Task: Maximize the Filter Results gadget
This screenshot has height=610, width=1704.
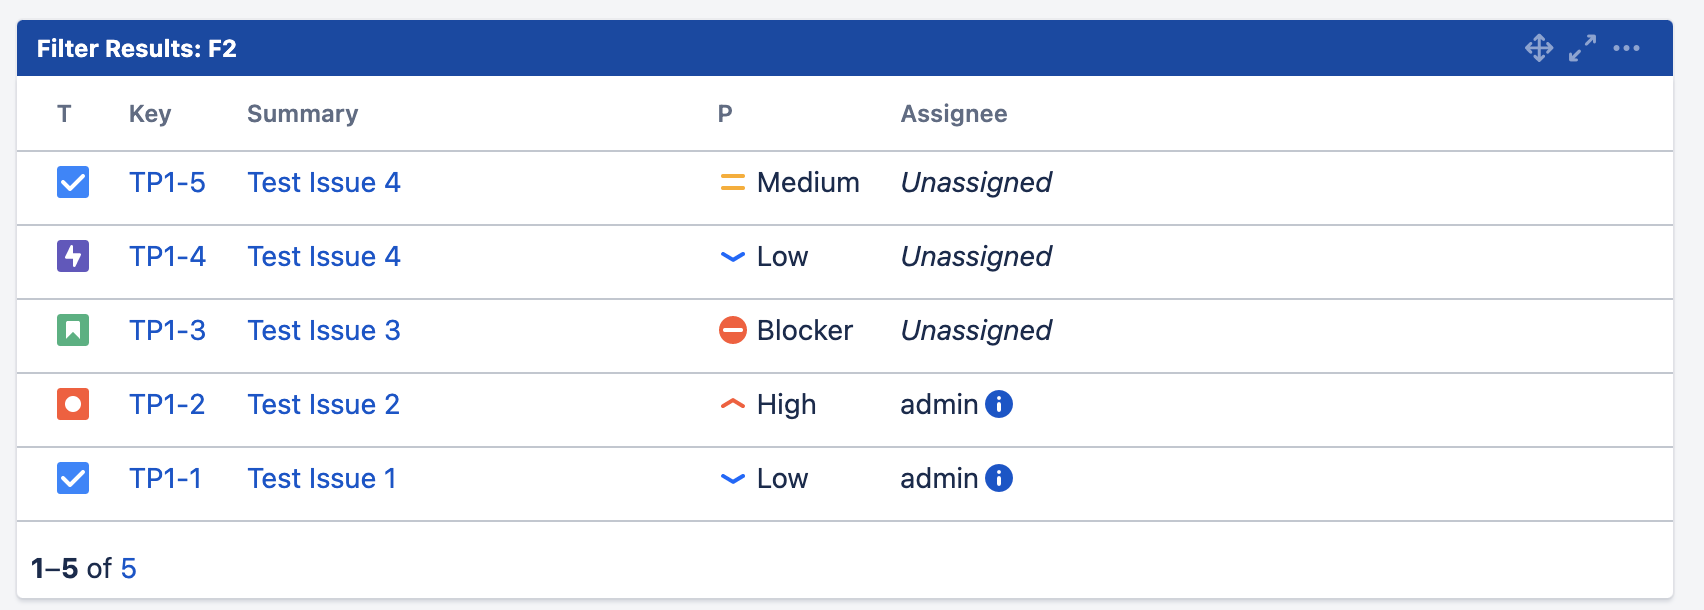Action: [1582, 48]
